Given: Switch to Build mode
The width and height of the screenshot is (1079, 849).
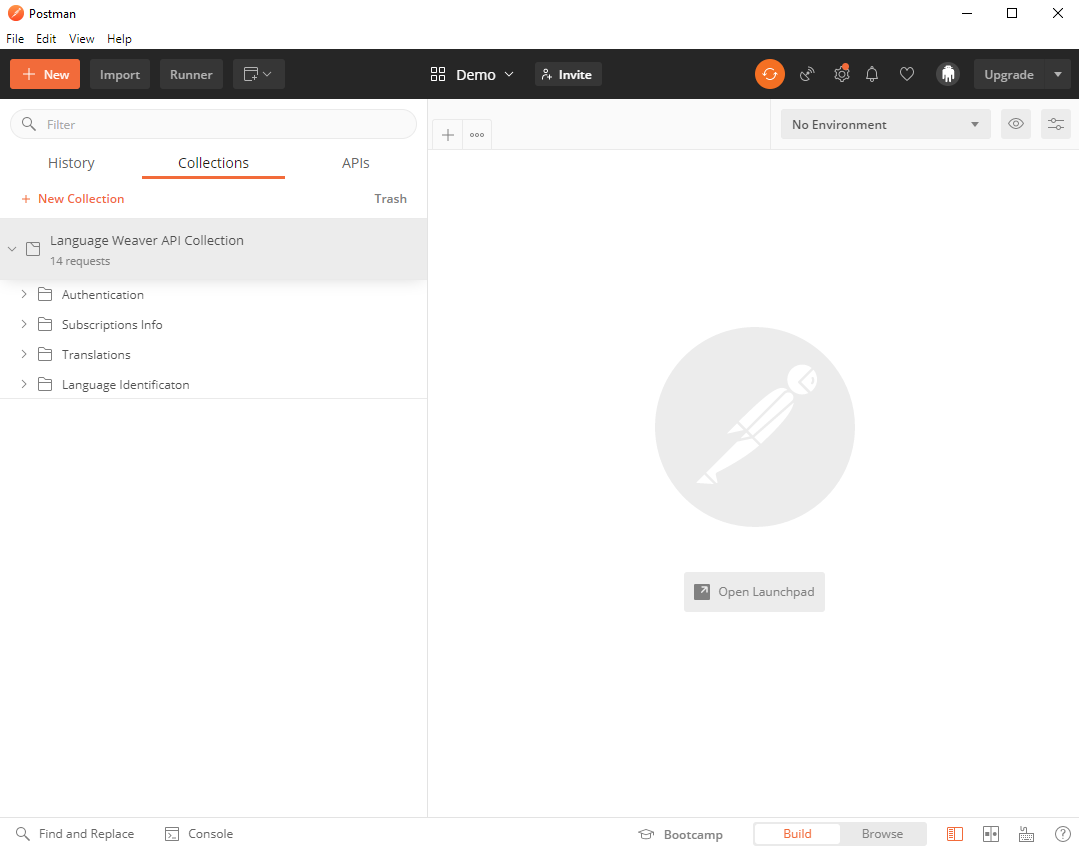Looking at the screenshot, I should [x=798, y=834].
